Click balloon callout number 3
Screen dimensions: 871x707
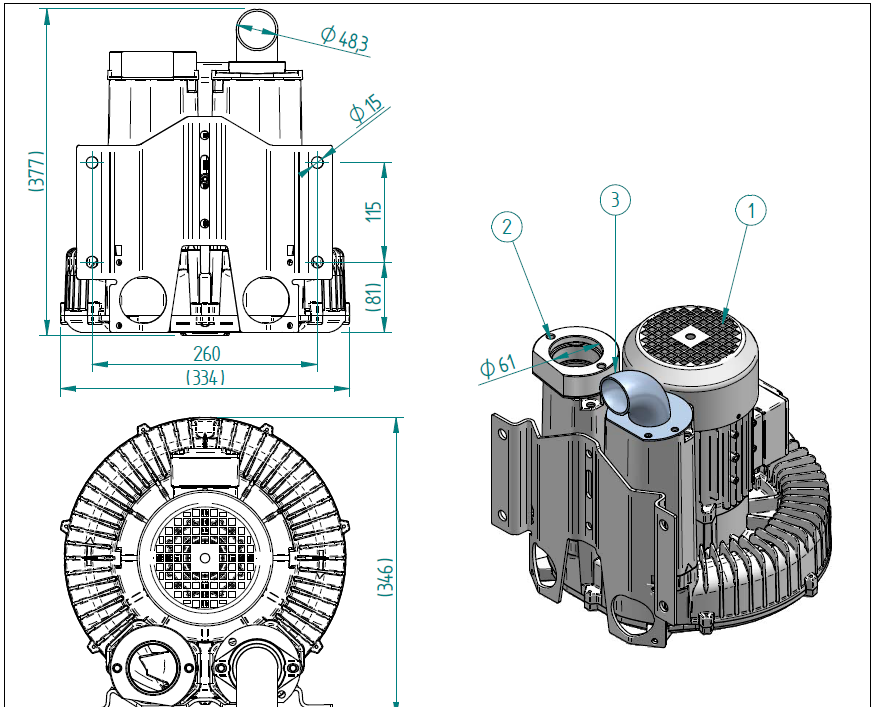(615, 199)
